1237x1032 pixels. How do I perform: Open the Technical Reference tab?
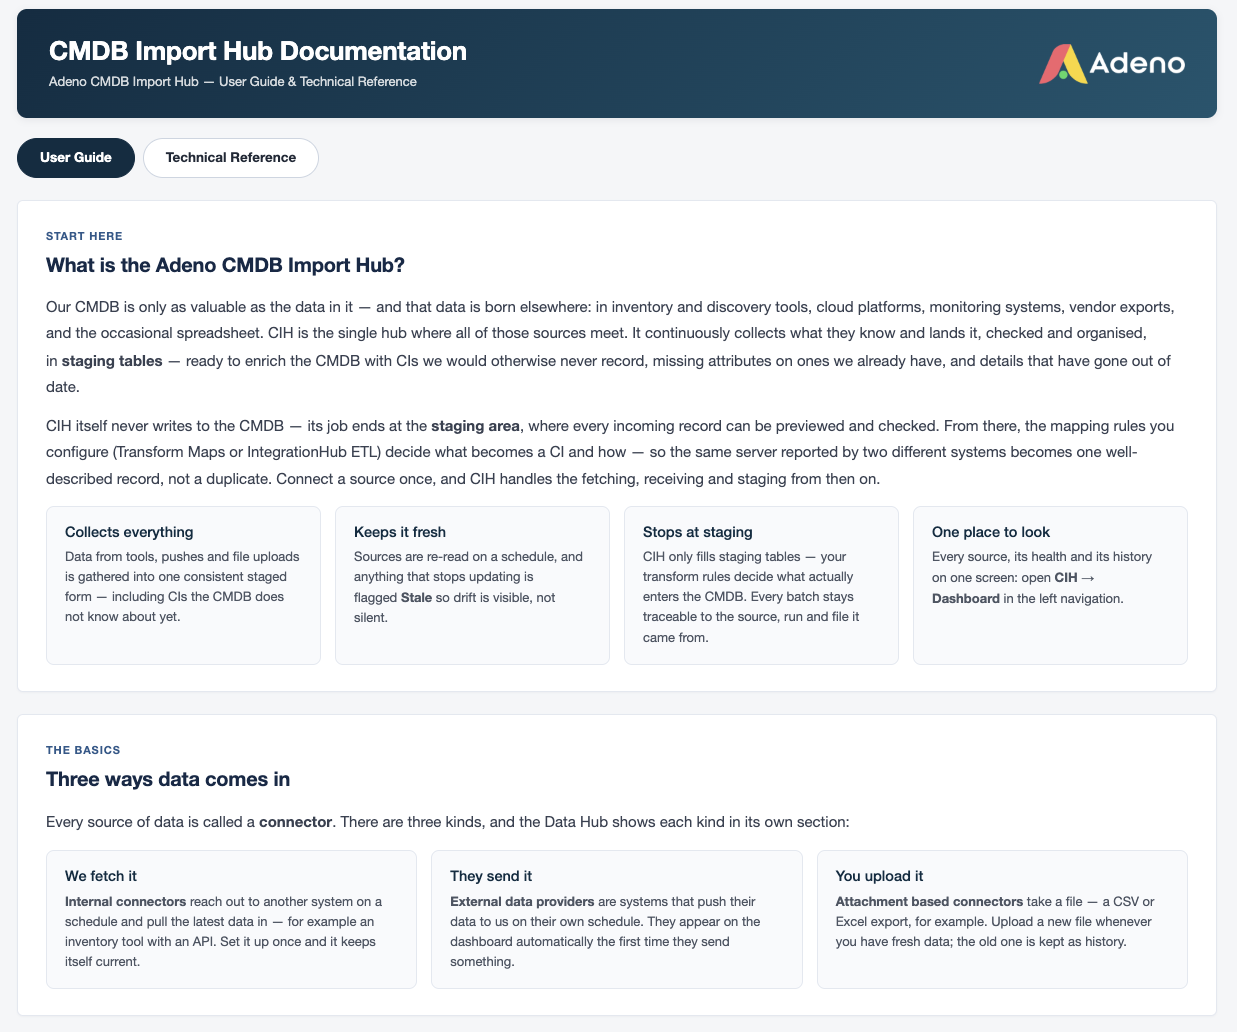click(231, 158)
